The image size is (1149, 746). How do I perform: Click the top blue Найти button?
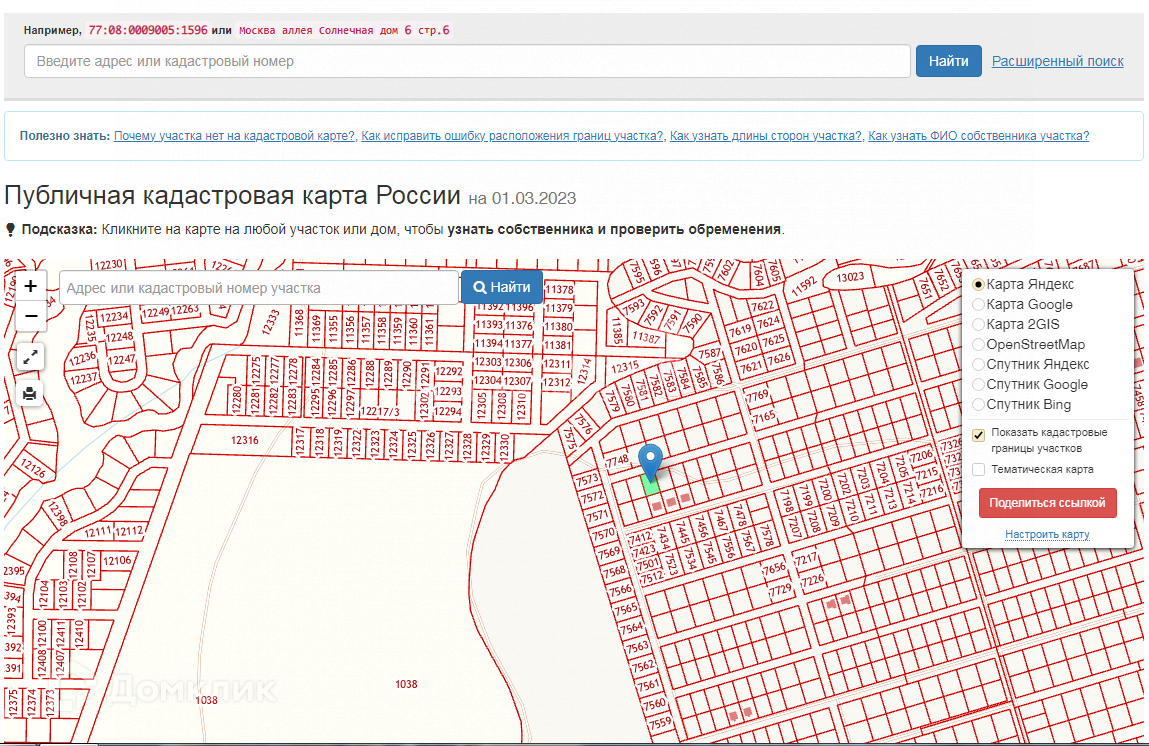click(x=948, y=61)
